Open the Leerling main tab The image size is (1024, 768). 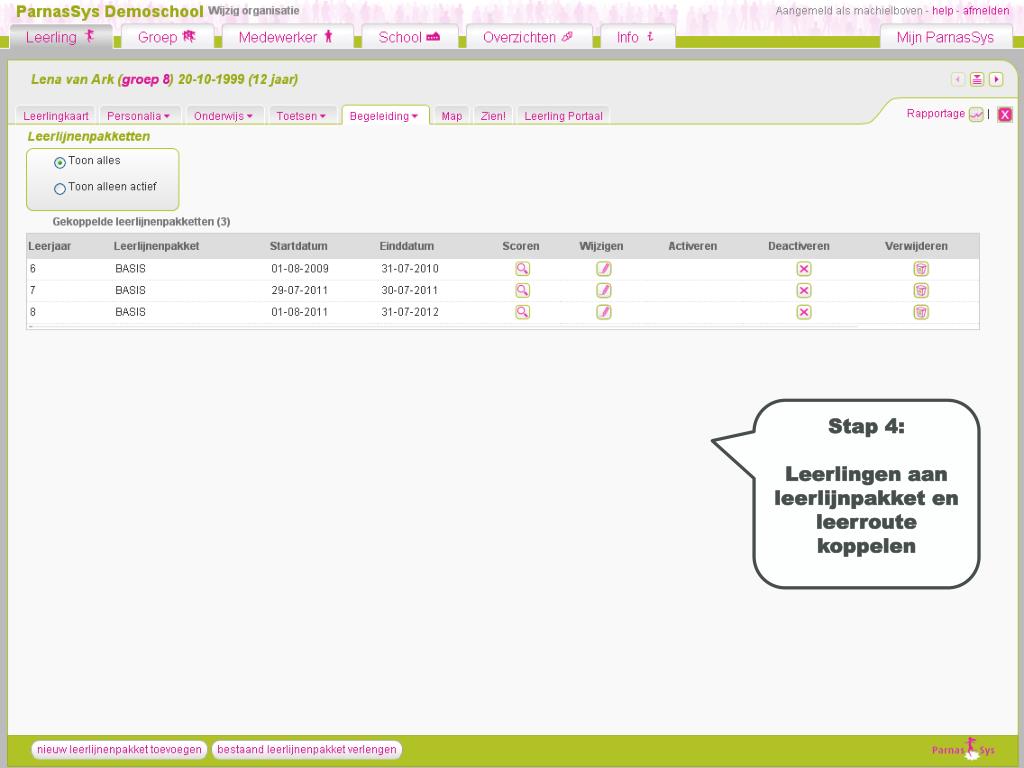point(61,37)
